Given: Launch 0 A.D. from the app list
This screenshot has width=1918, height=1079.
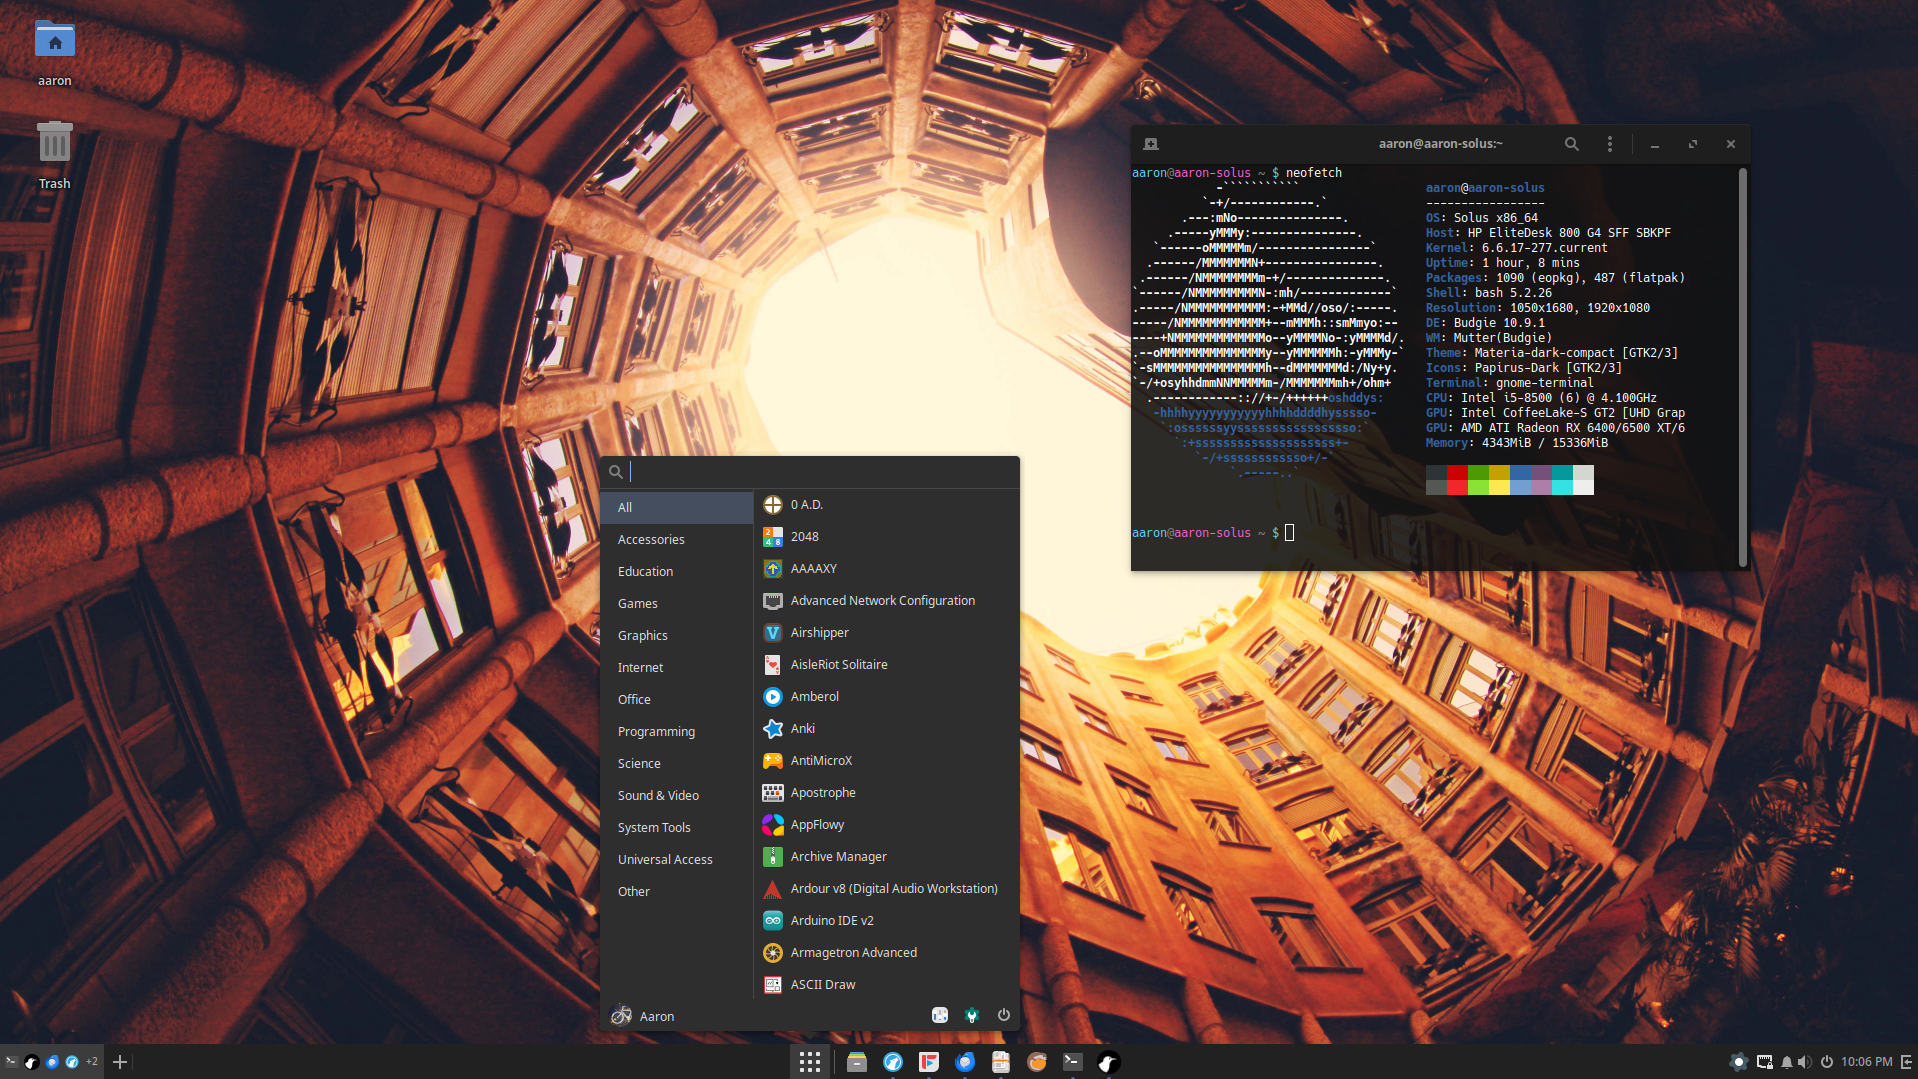Looking at the screenshot, I should 886,505.
